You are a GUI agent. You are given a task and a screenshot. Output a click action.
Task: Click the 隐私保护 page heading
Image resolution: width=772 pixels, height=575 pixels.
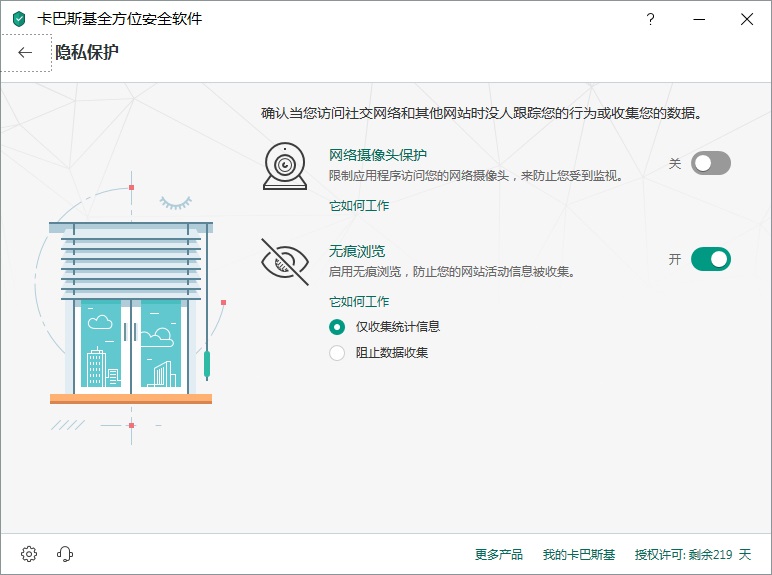pos(87,52)
